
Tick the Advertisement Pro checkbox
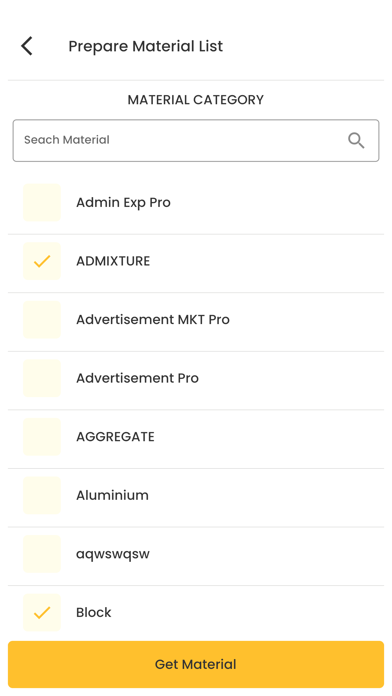tap(42, 378)
